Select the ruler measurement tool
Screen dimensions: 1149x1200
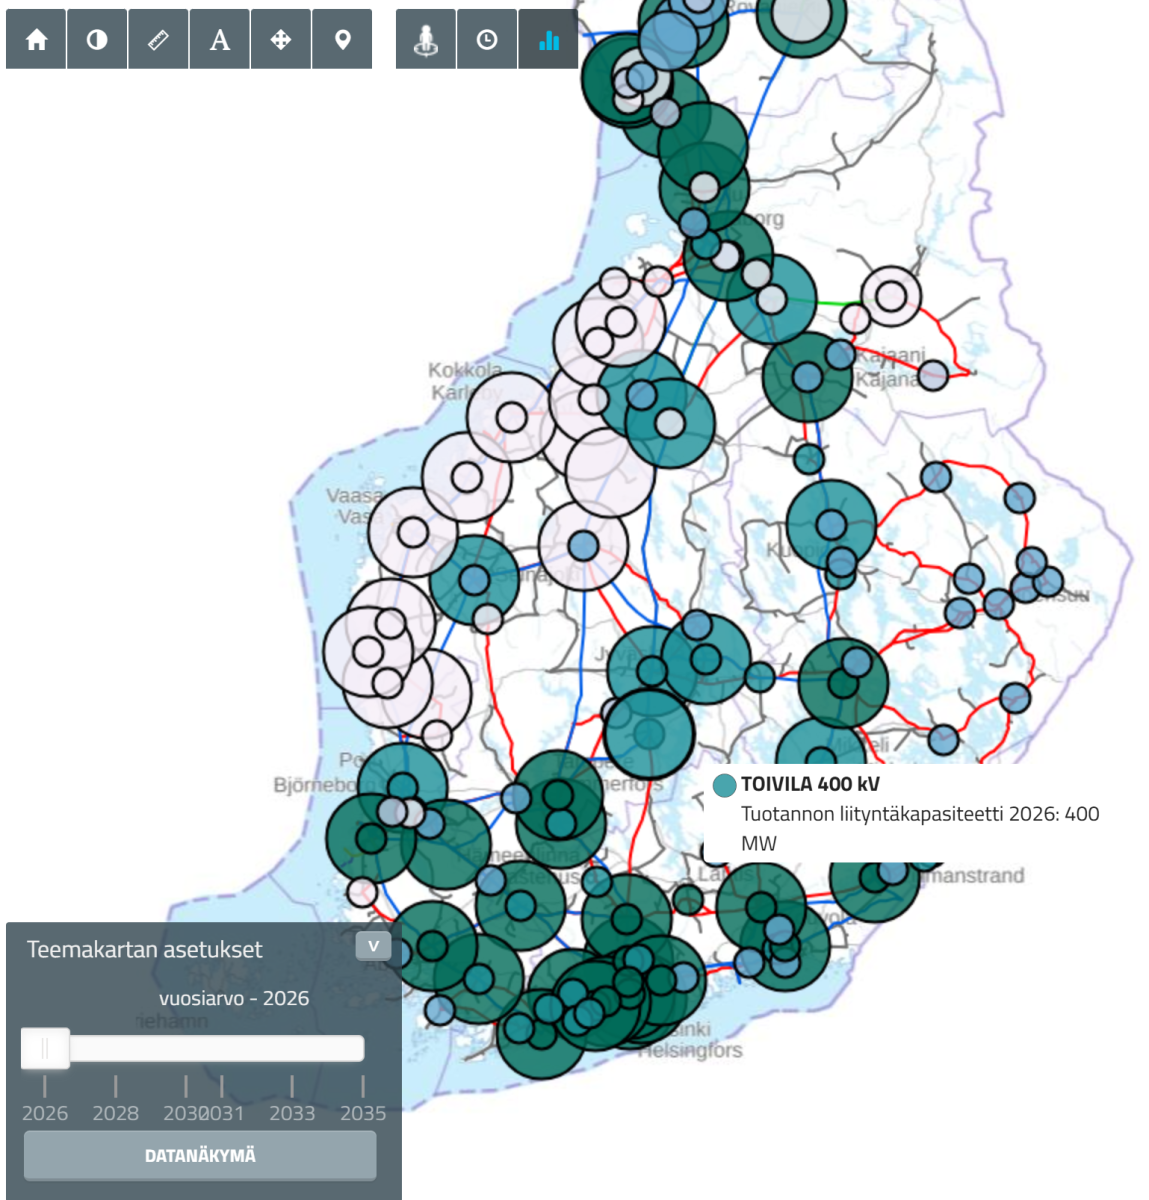(158, 40)
